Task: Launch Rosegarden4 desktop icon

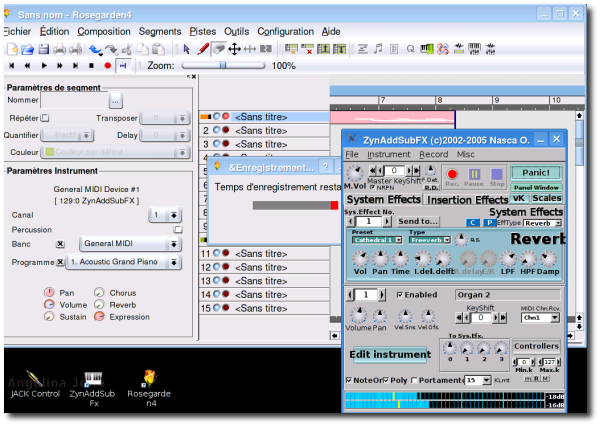Action: point(149,388)
